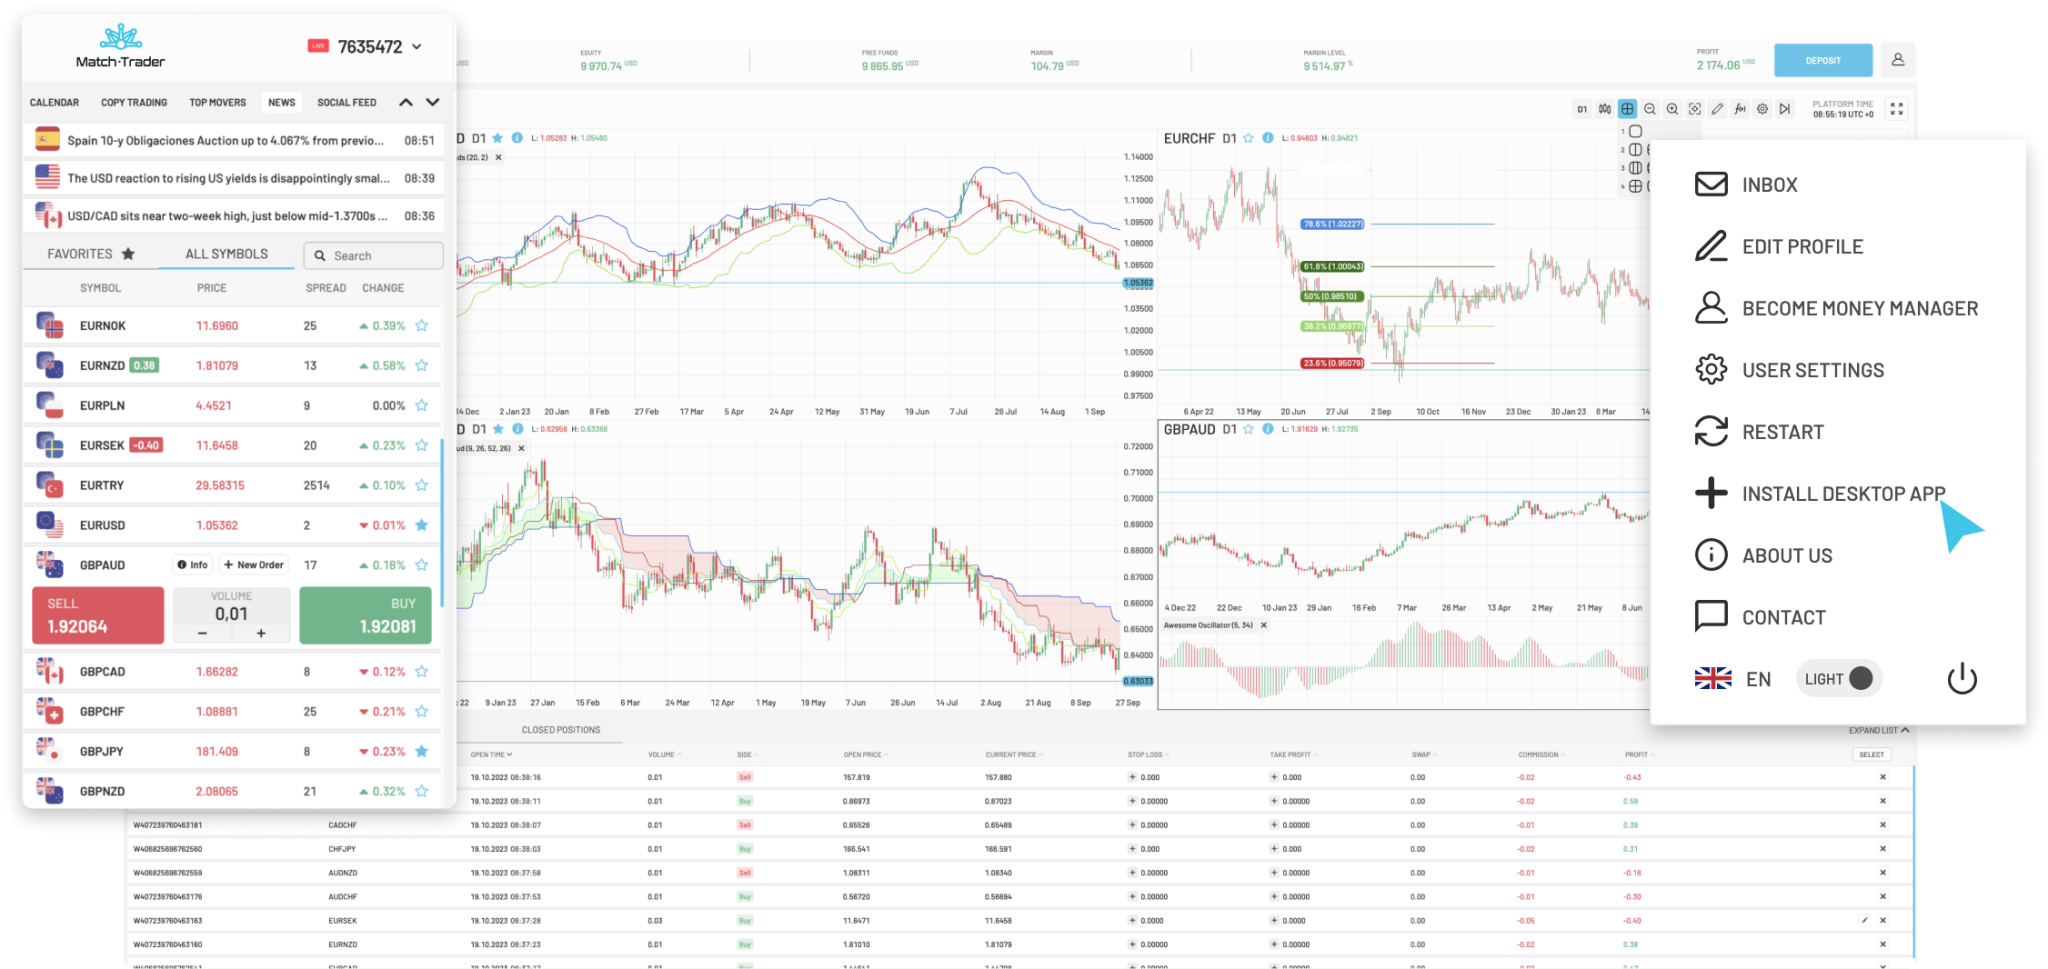2048x969 pixels.
Task: Switch theme with the LIGHT toggle
Action: pyautogui.click(x=1838, y=678)
